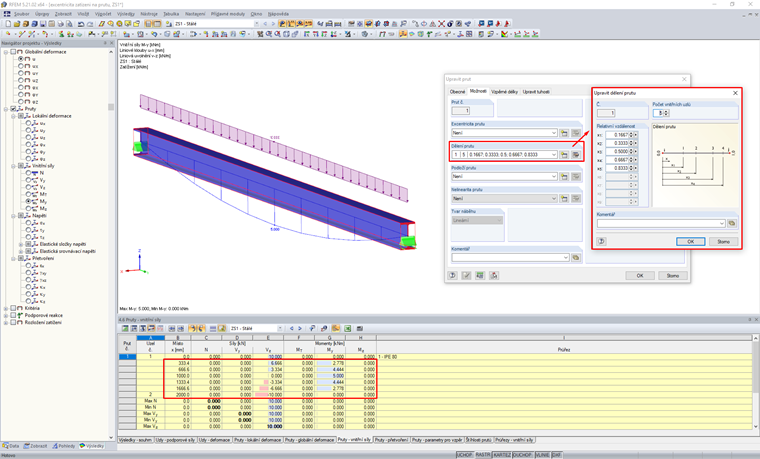Open Dělení prutu dropdown list

[554, 155]
